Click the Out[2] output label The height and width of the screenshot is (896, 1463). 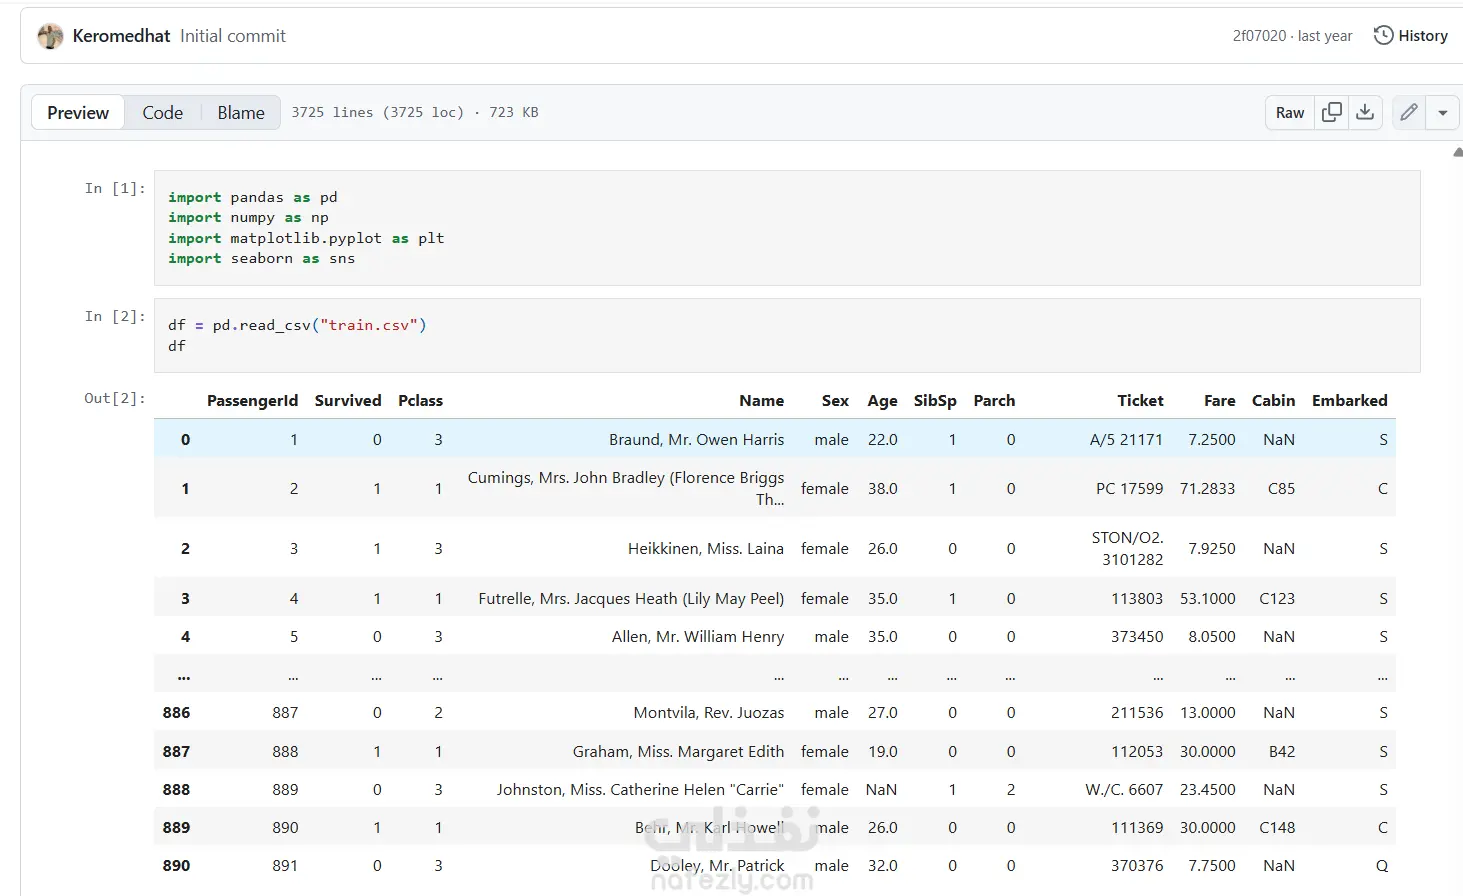coord(115,398)
